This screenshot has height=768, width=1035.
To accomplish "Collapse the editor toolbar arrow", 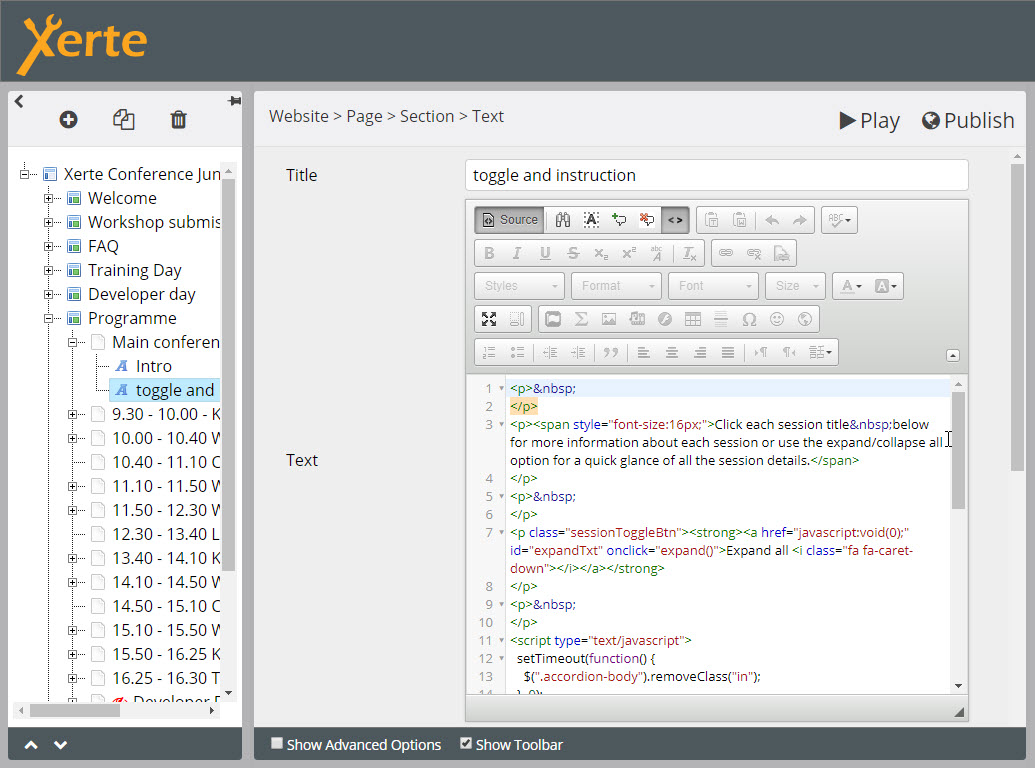I will coord(952,355).
